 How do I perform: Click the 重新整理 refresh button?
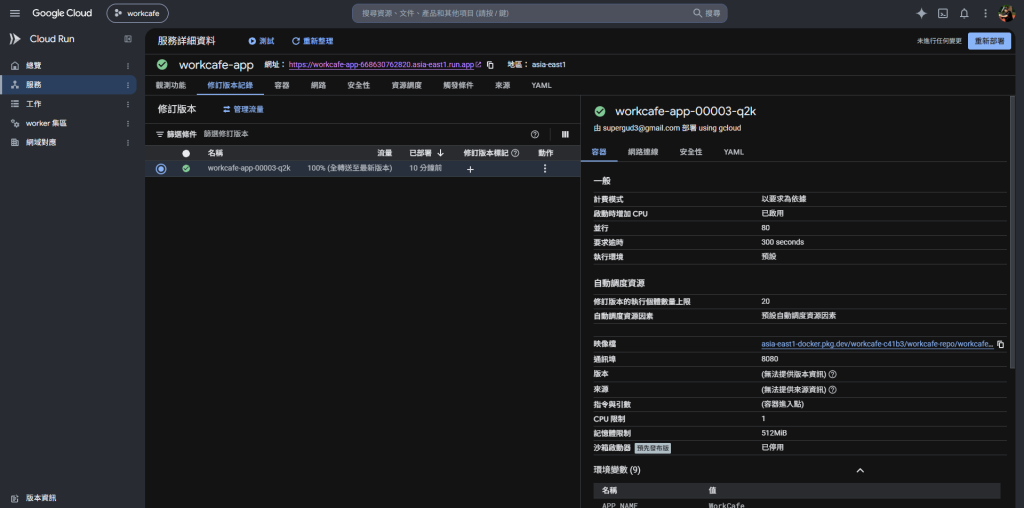click(312, 41)
